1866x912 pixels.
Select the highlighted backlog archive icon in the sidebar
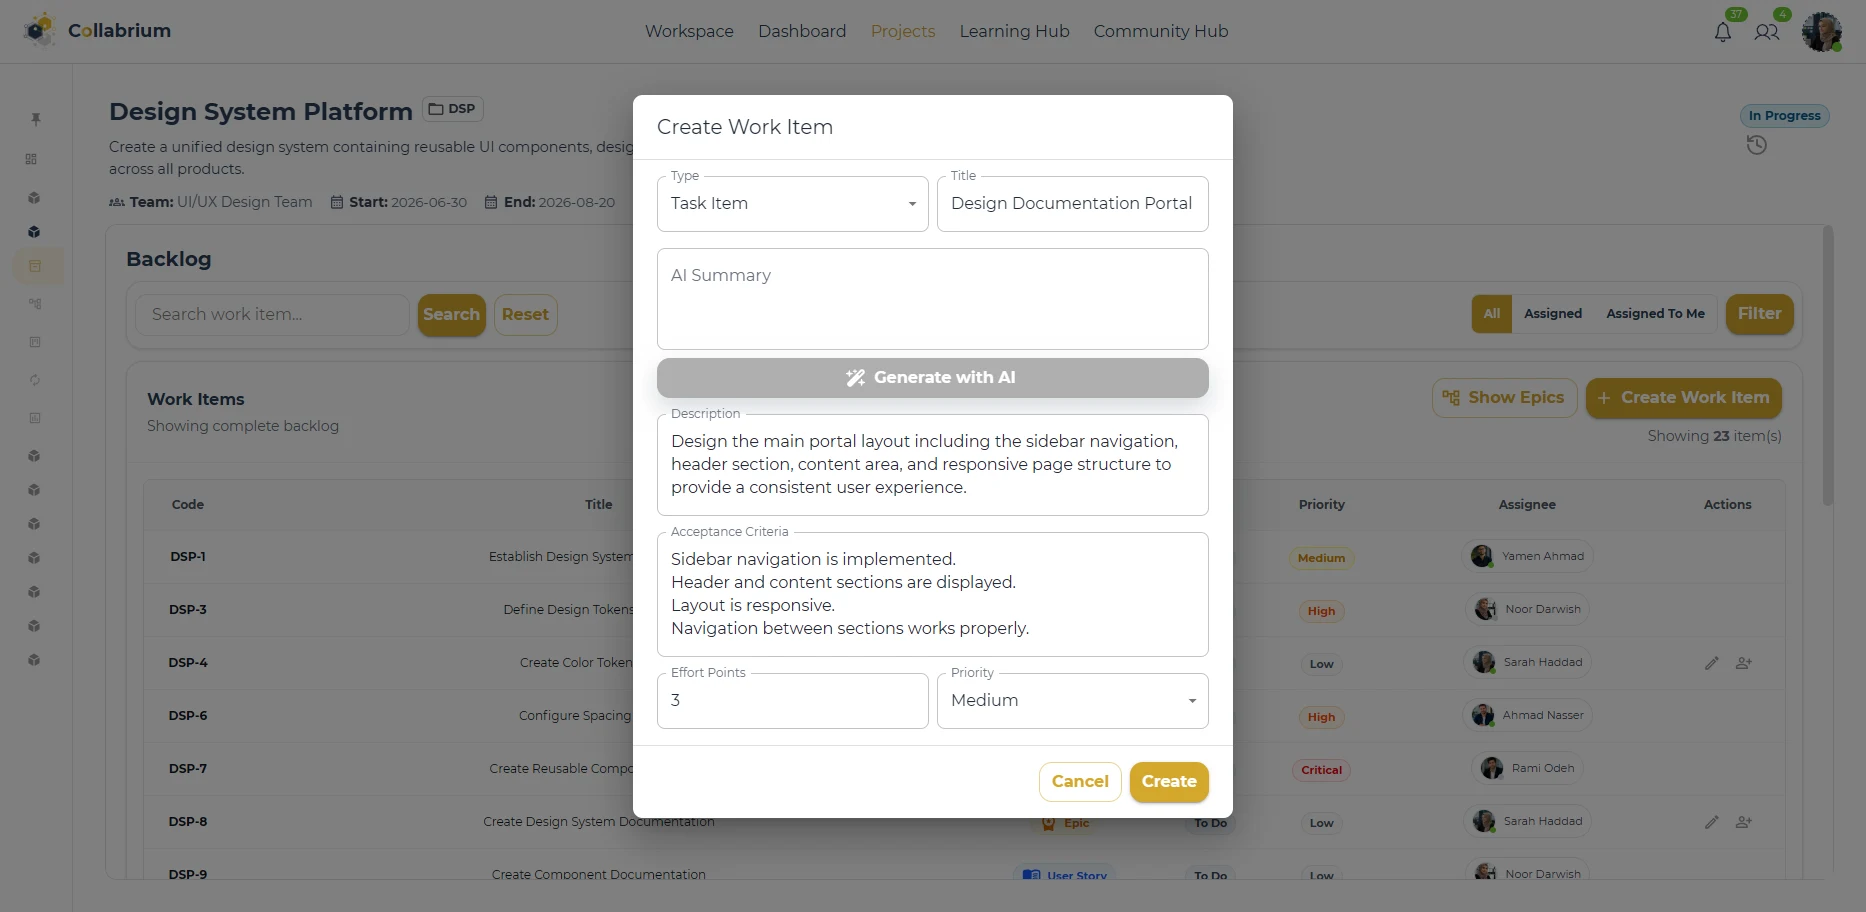[35, 266]
